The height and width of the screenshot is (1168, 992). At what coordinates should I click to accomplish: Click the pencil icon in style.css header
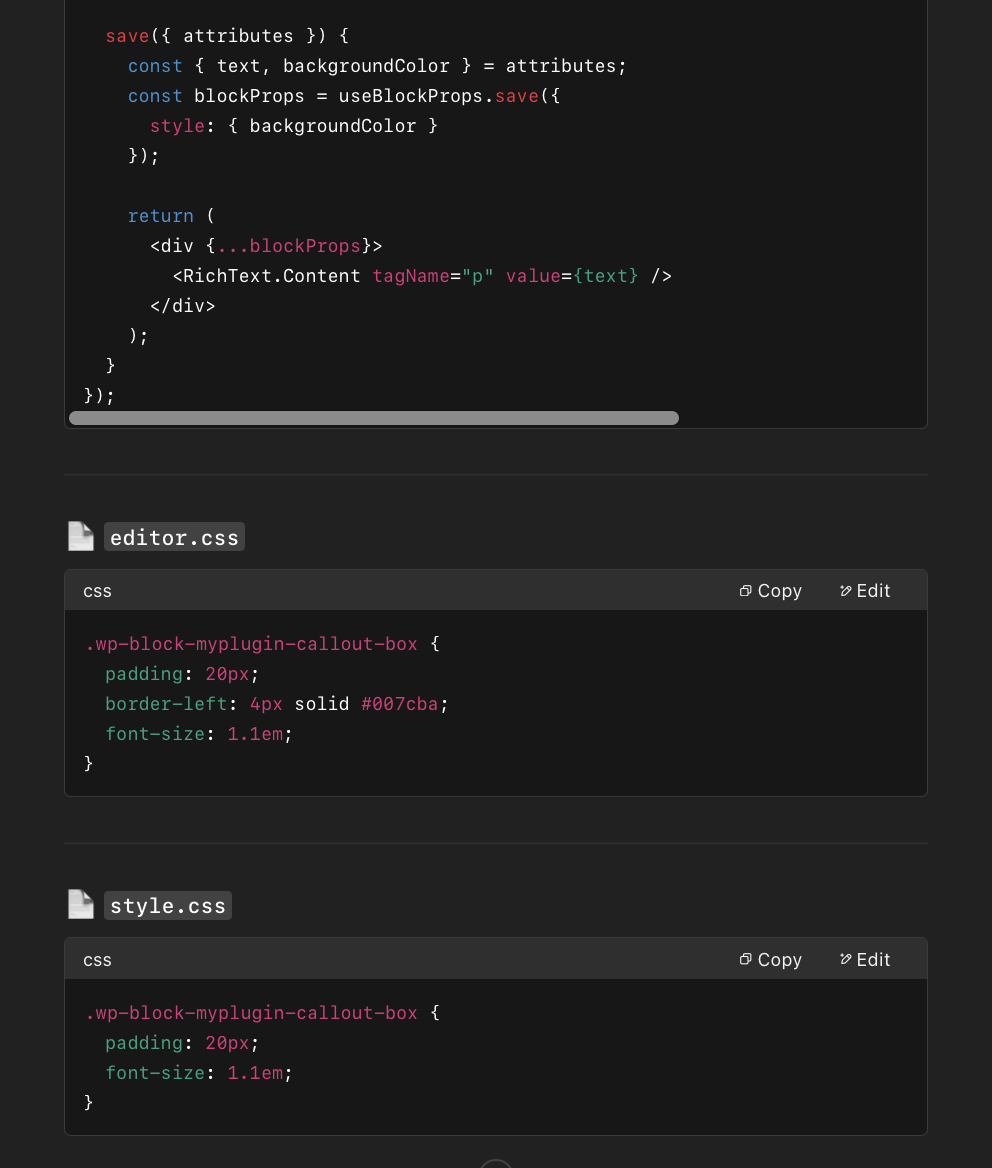coord(845,959)
